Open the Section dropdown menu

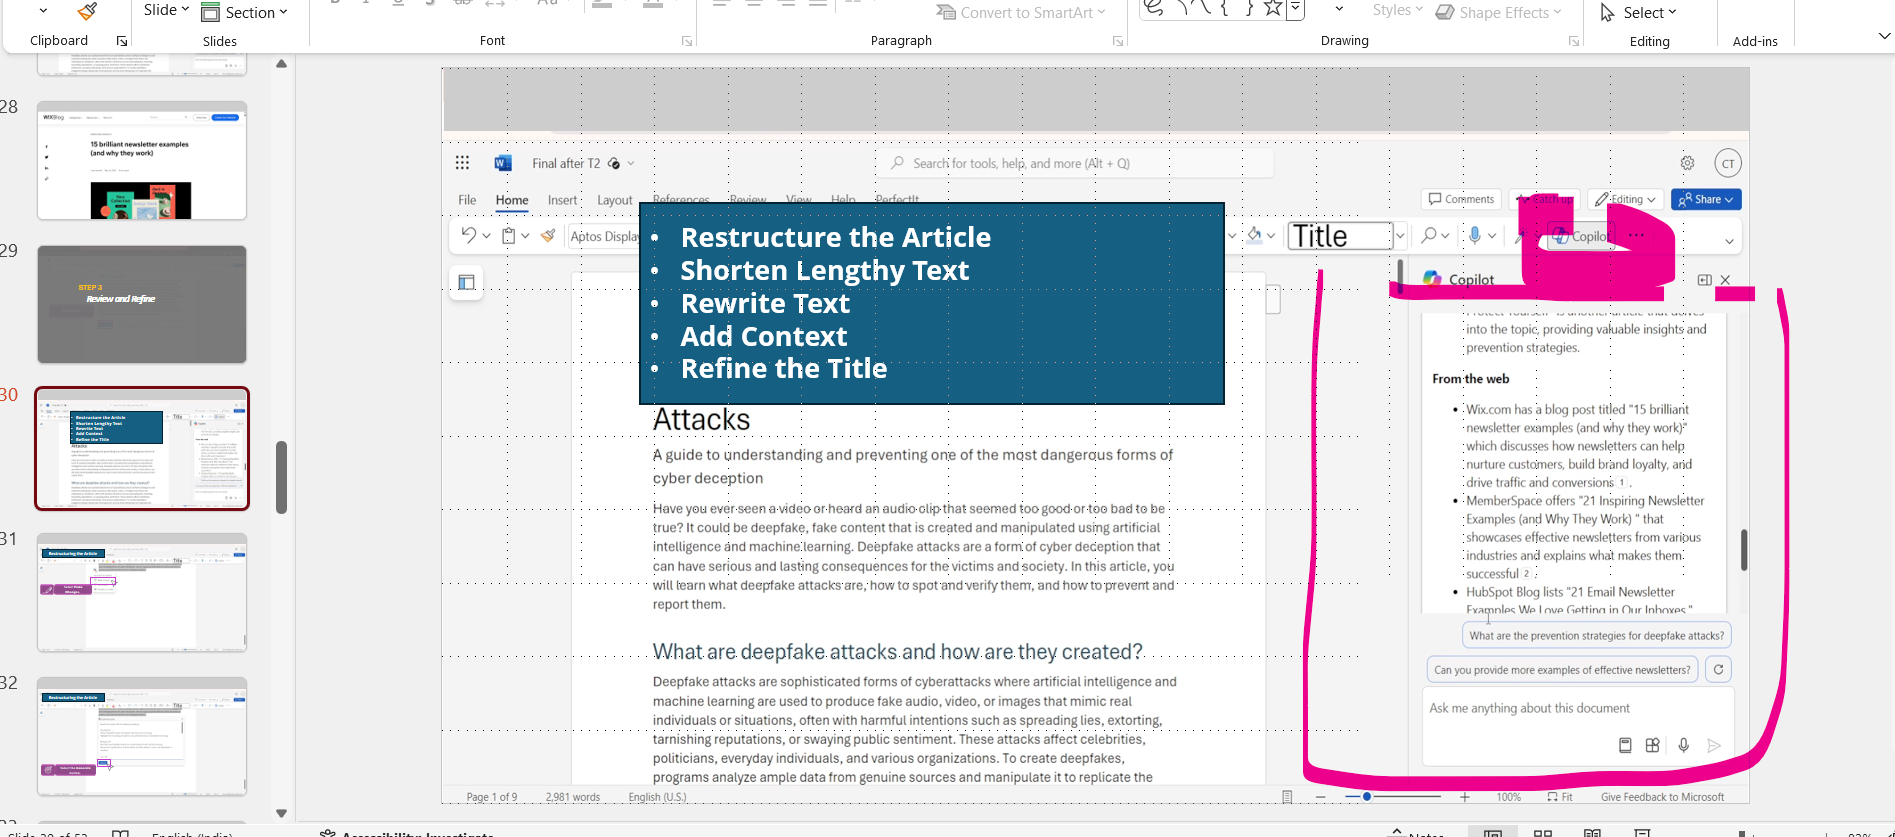tap(245, 12)
